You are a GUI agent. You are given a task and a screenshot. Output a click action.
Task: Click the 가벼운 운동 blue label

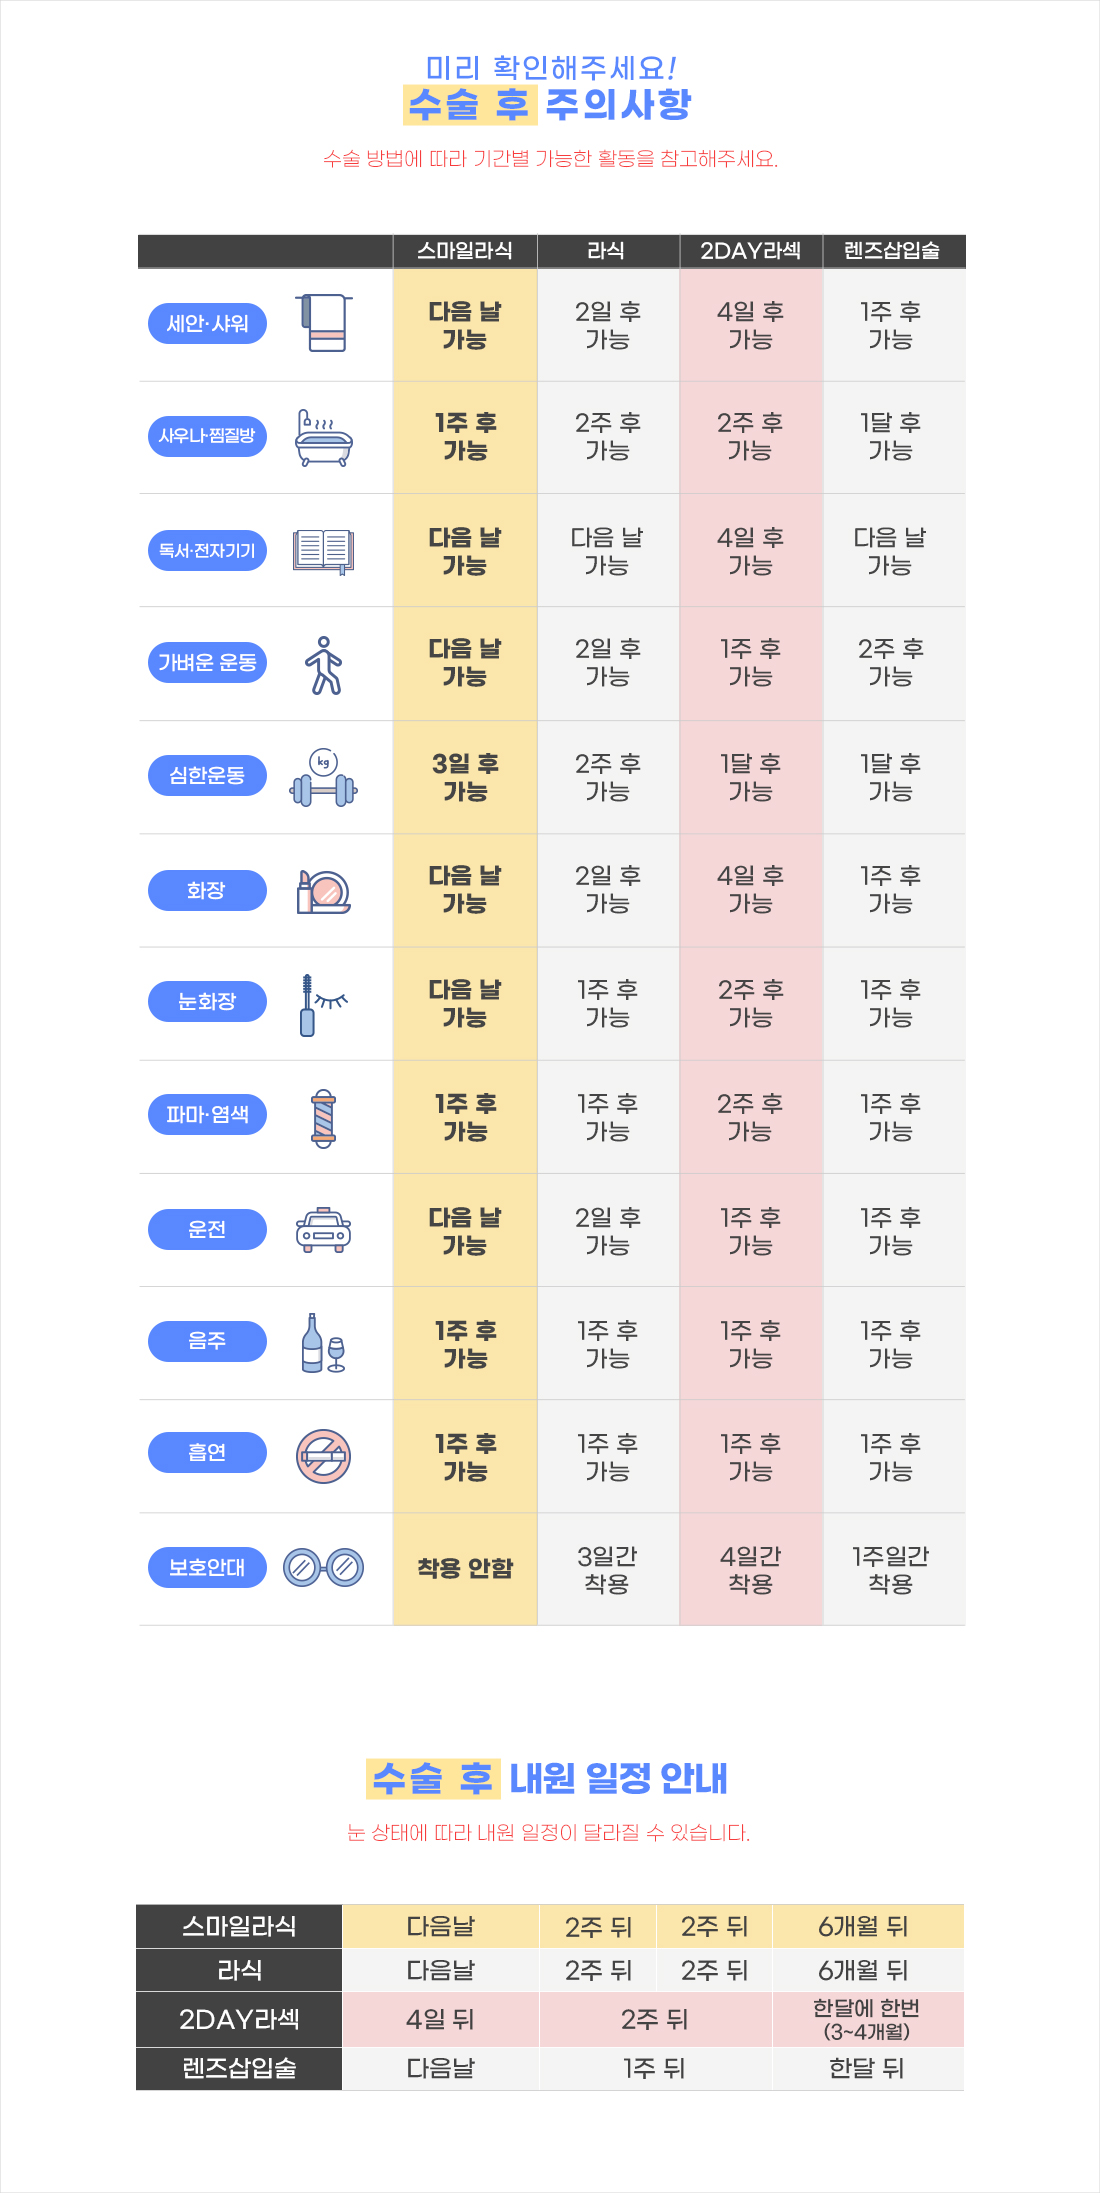click(x=207, y=662)
